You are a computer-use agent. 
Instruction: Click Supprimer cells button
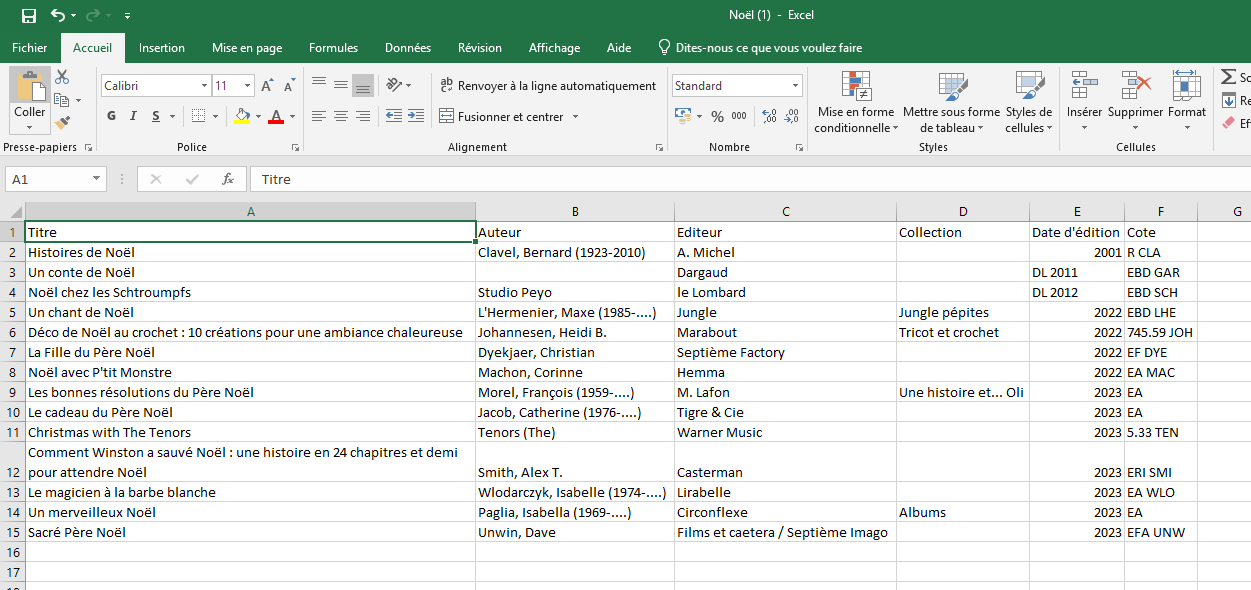pyautogui.click(x=1136, y=103)
